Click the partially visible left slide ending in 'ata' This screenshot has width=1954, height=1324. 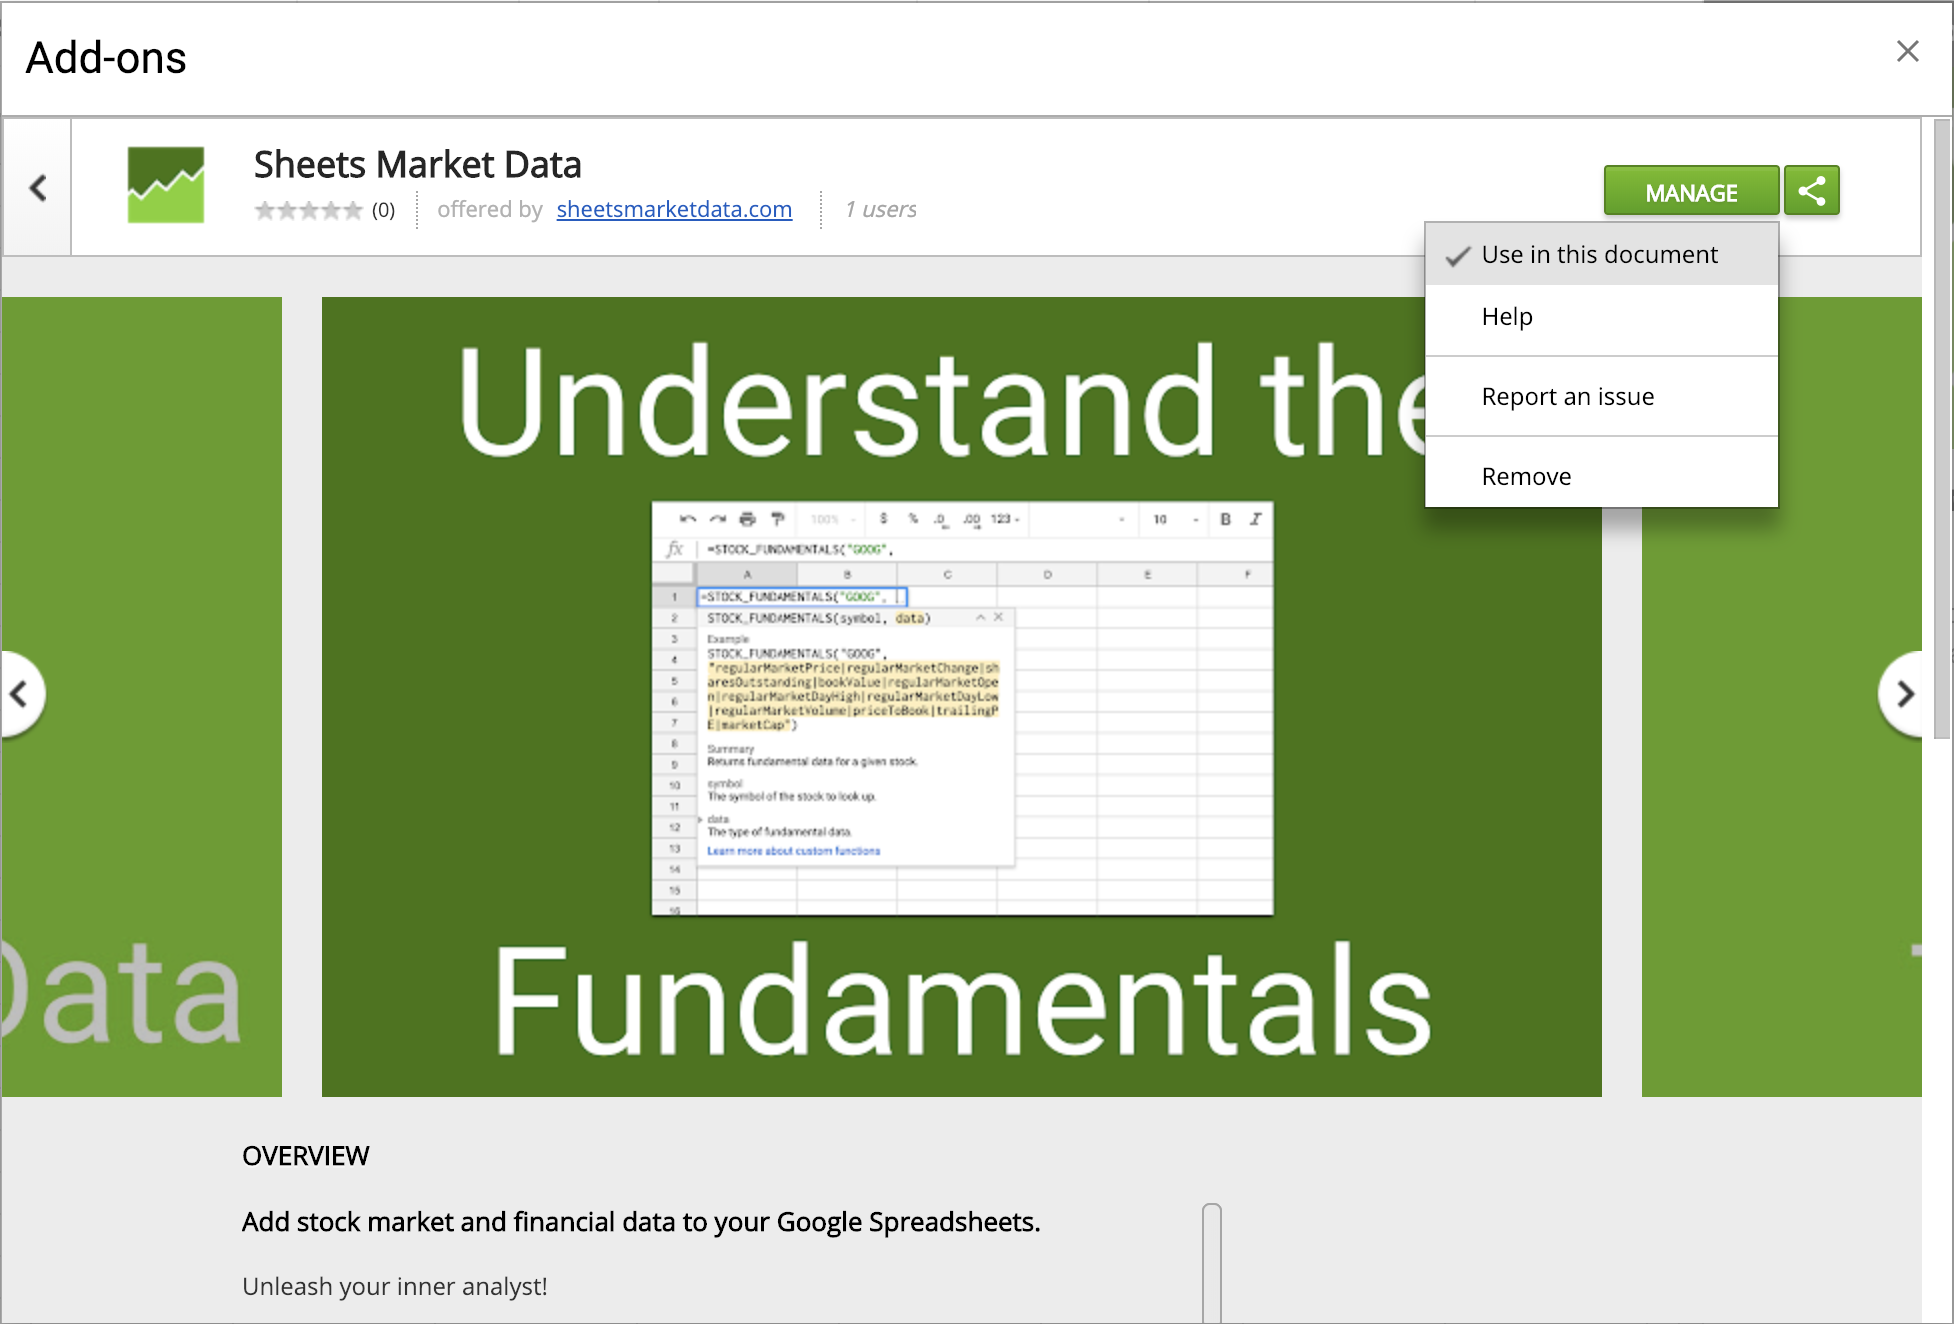[x=142, y=697]
